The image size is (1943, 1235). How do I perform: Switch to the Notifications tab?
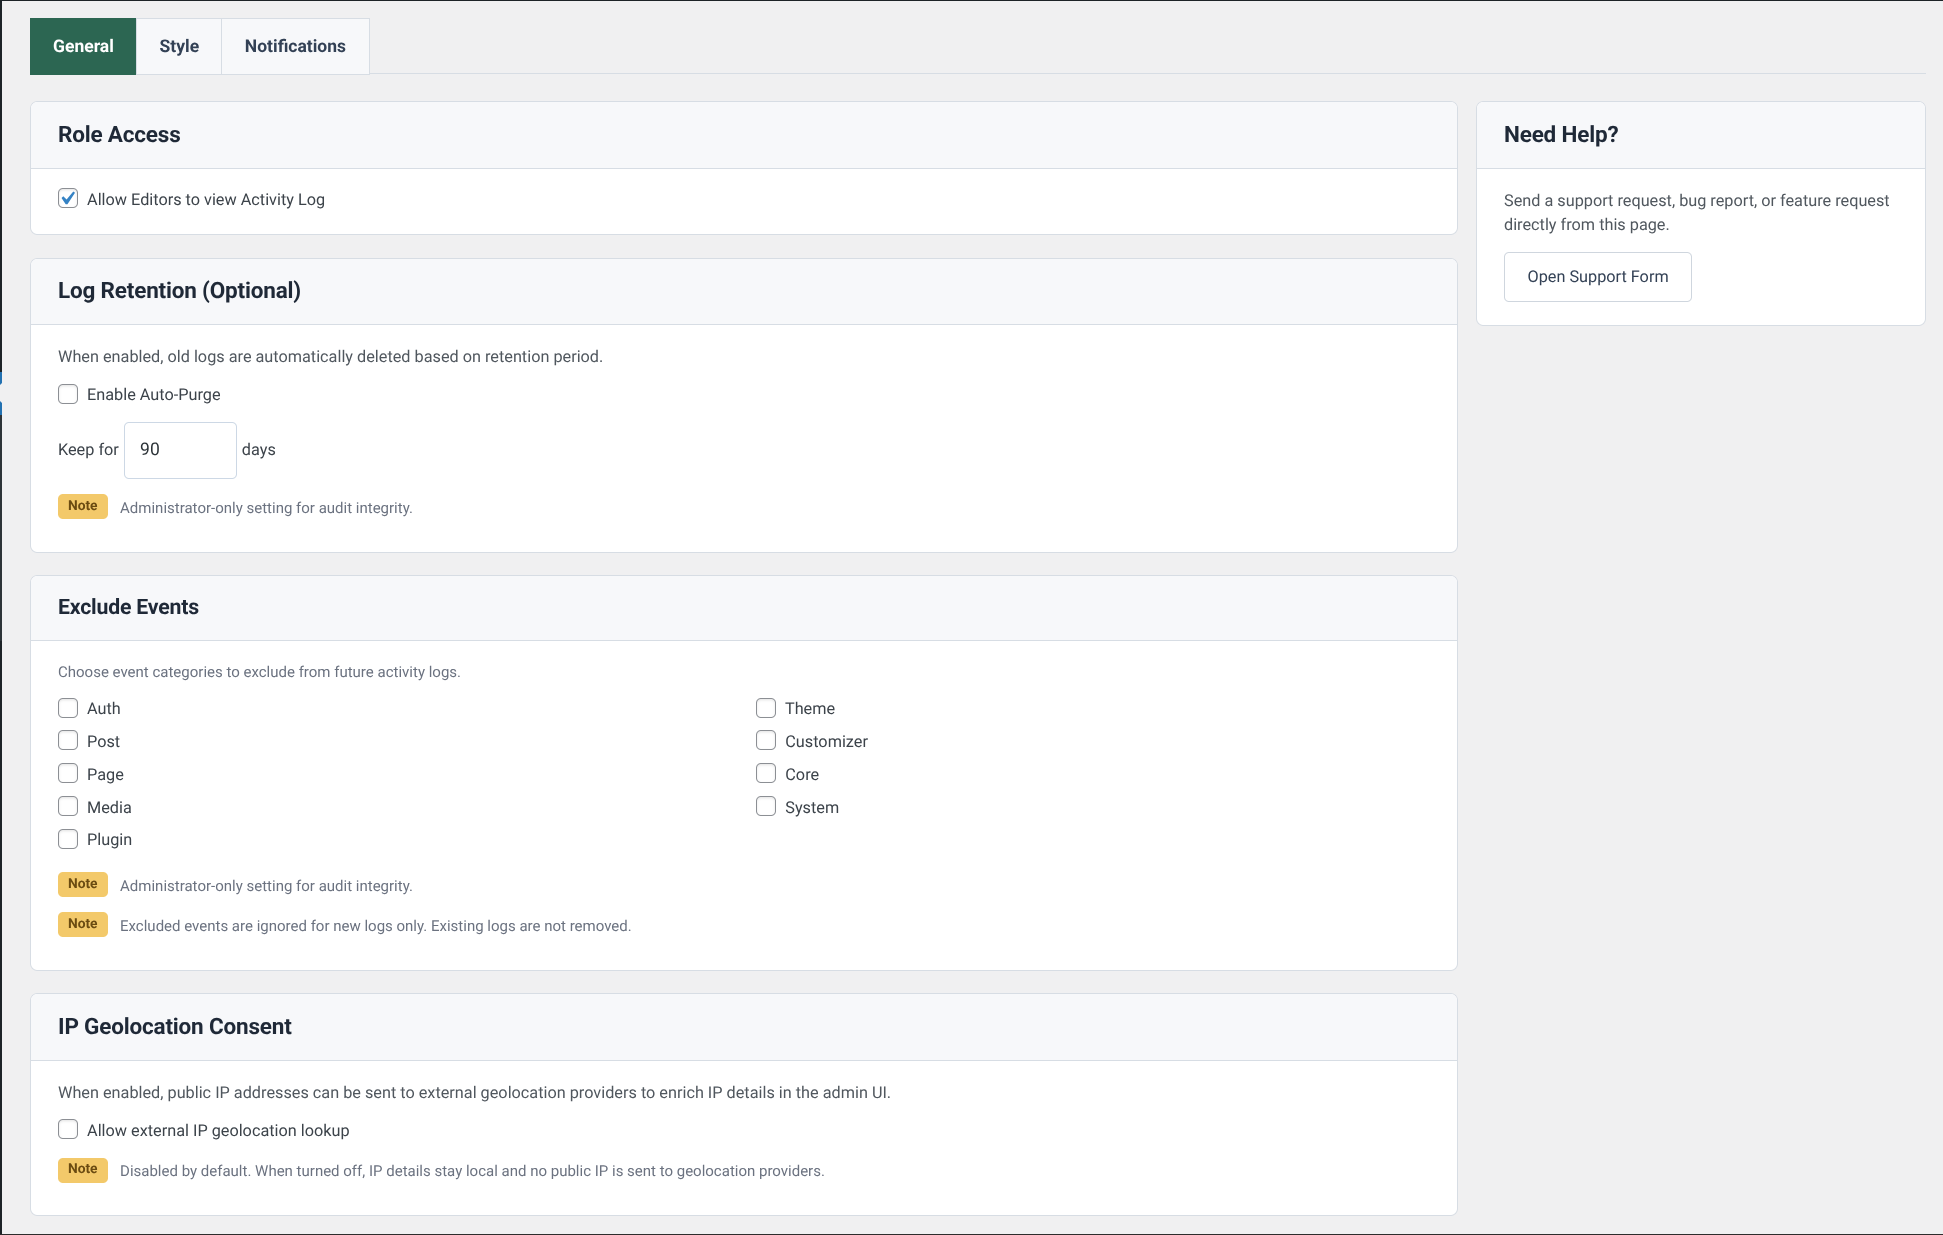click(294, 46)
